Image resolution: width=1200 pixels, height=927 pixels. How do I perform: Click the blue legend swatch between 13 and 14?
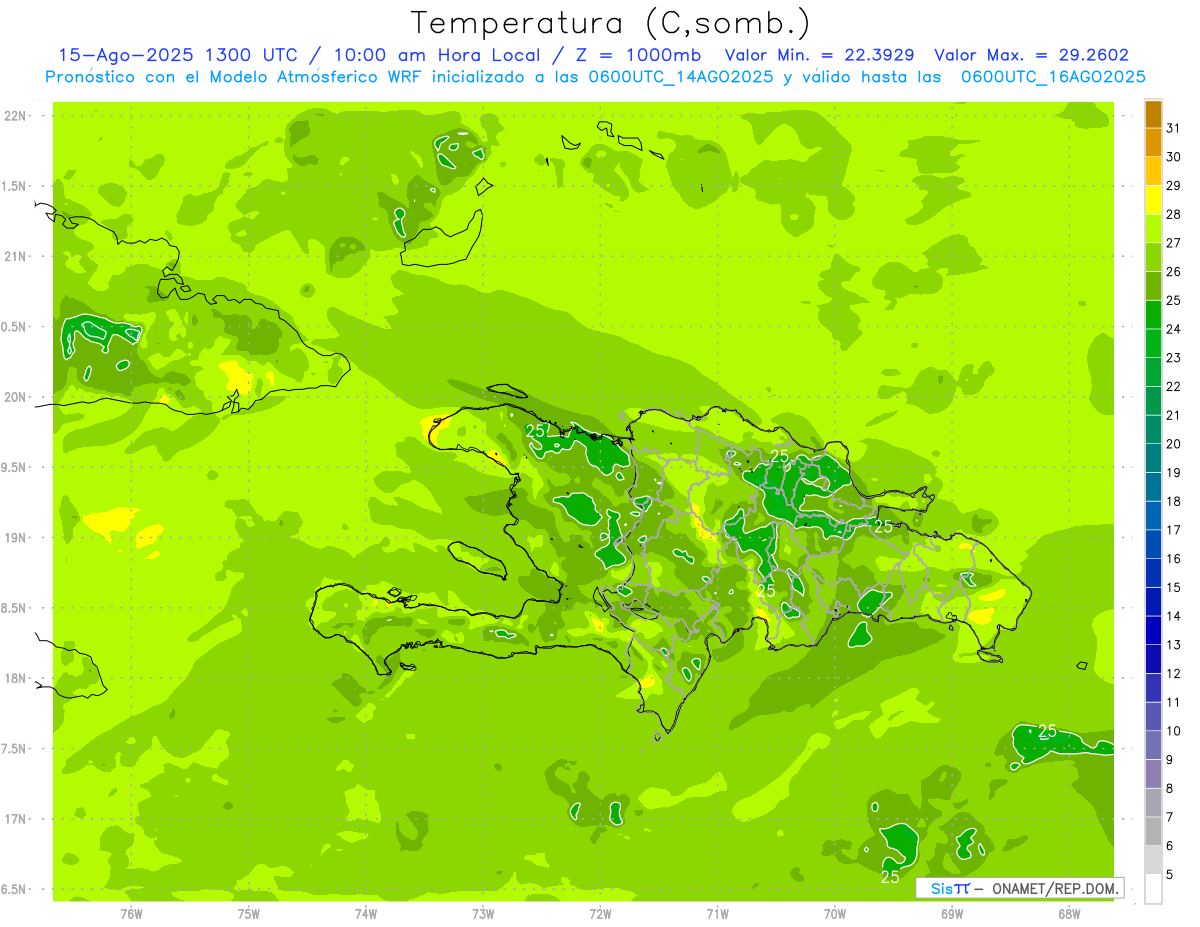pyautogui.click(x=1153, y=631)
